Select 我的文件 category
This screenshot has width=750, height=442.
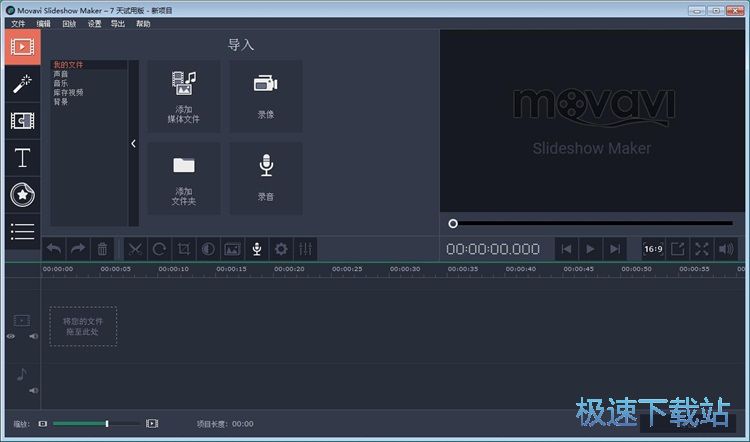click(89, 65)
